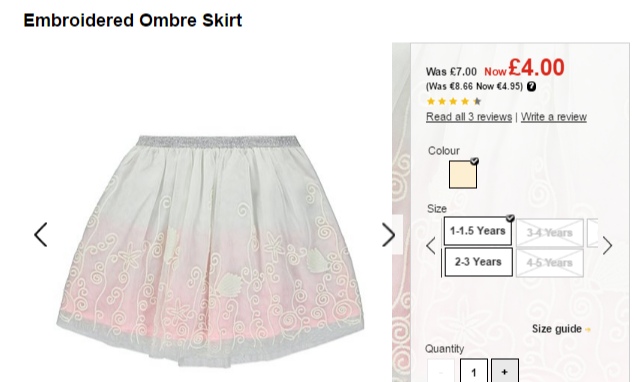Viewport: 634px width, 382px height.
Task: Go to previous sizes with left arrow
Action: [x=431, y=246]
